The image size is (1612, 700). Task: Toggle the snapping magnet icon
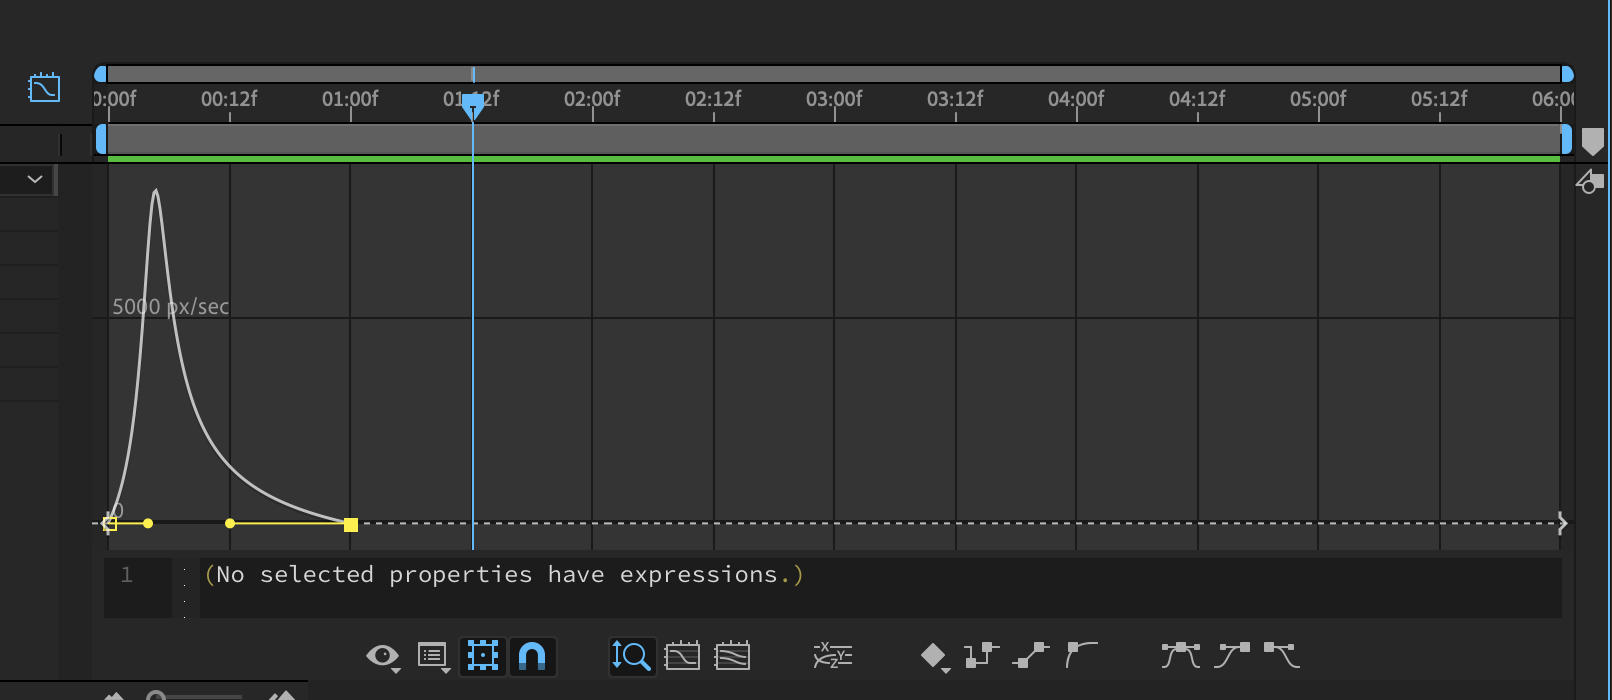pyautogui.click(x=532, y=656)
